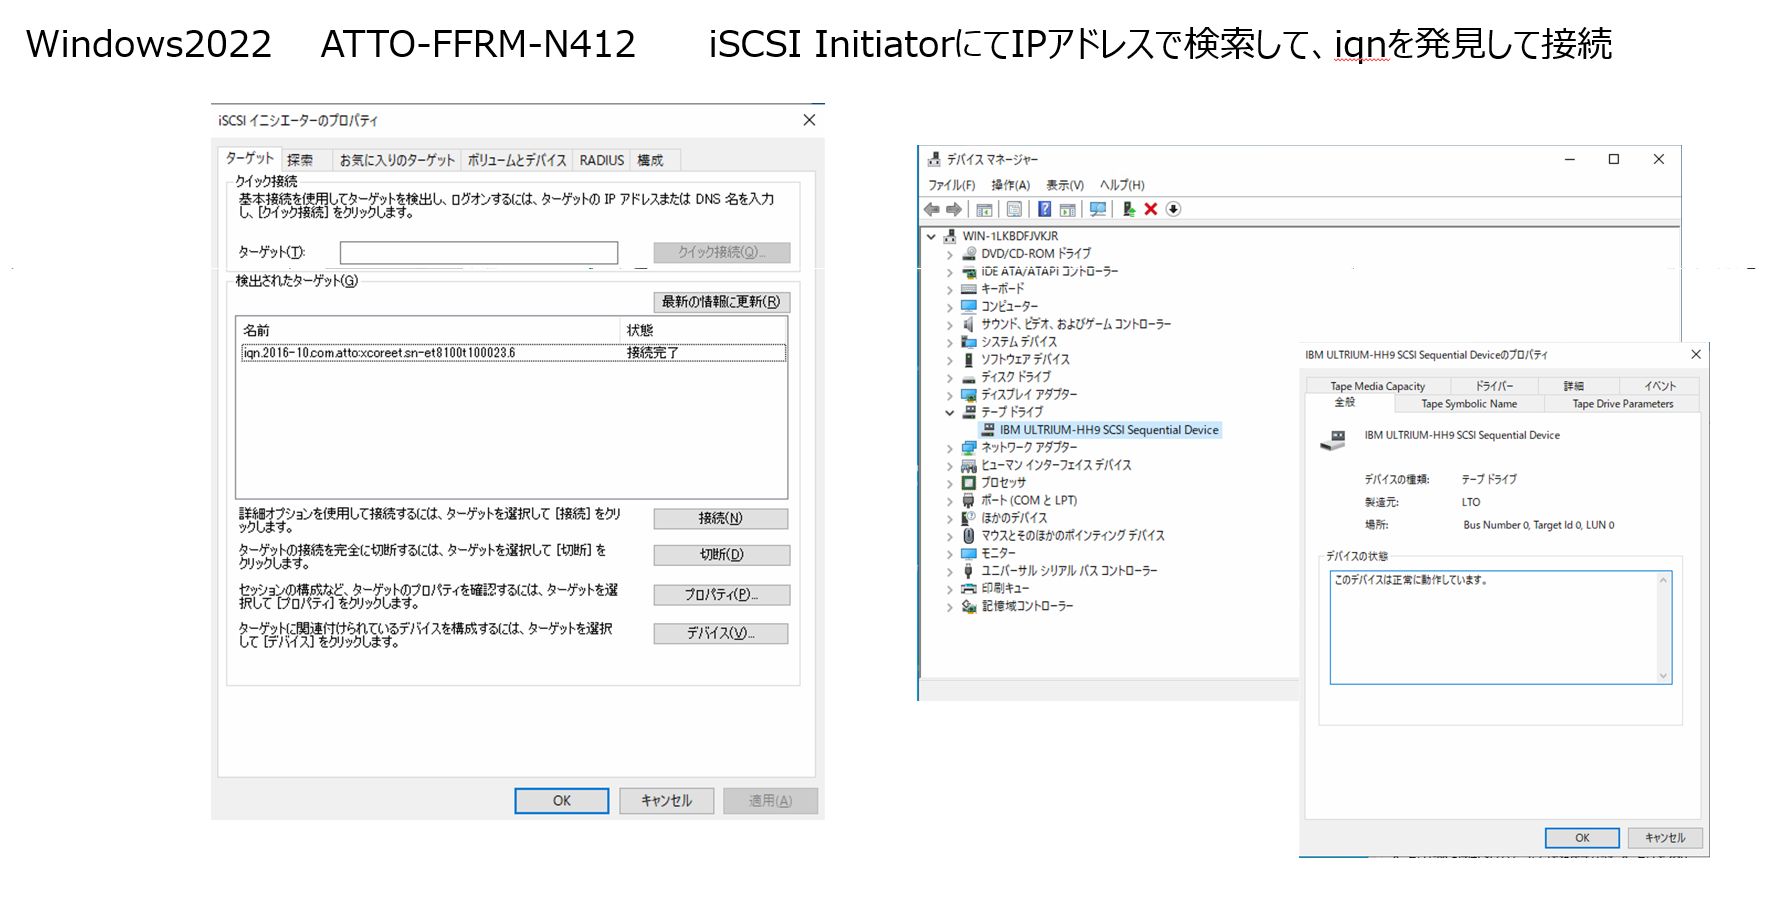Viewport: 1784px width, 912px height.
Task: Click the red X uninstall device toolbar icon
Action: tap(1151, 209)
